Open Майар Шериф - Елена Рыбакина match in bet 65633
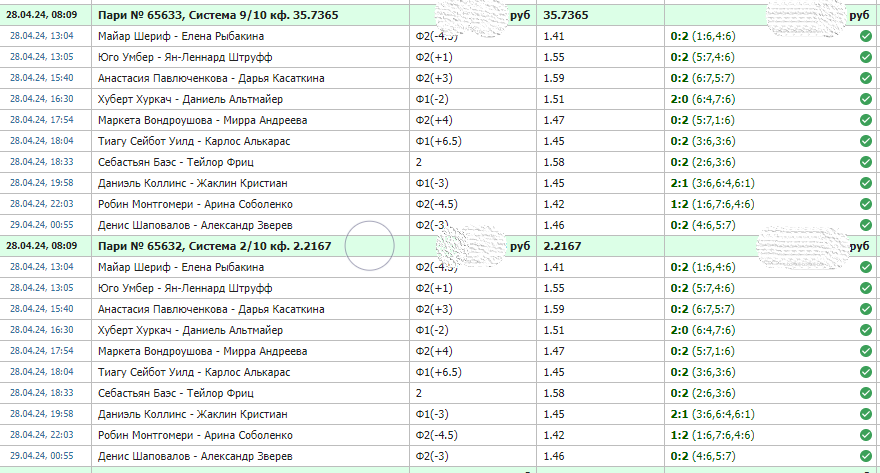 coord(176,36)
